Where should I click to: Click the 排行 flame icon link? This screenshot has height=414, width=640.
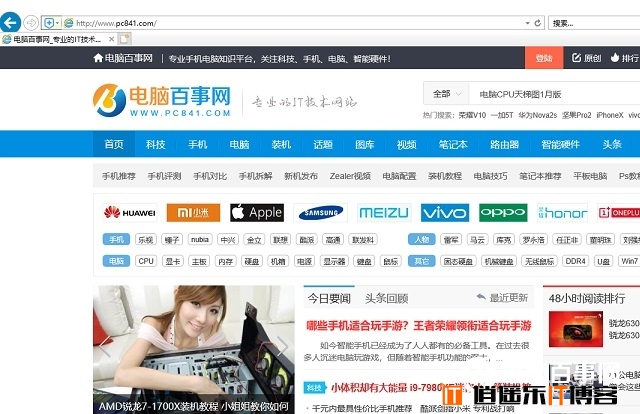tap(625, 58)
